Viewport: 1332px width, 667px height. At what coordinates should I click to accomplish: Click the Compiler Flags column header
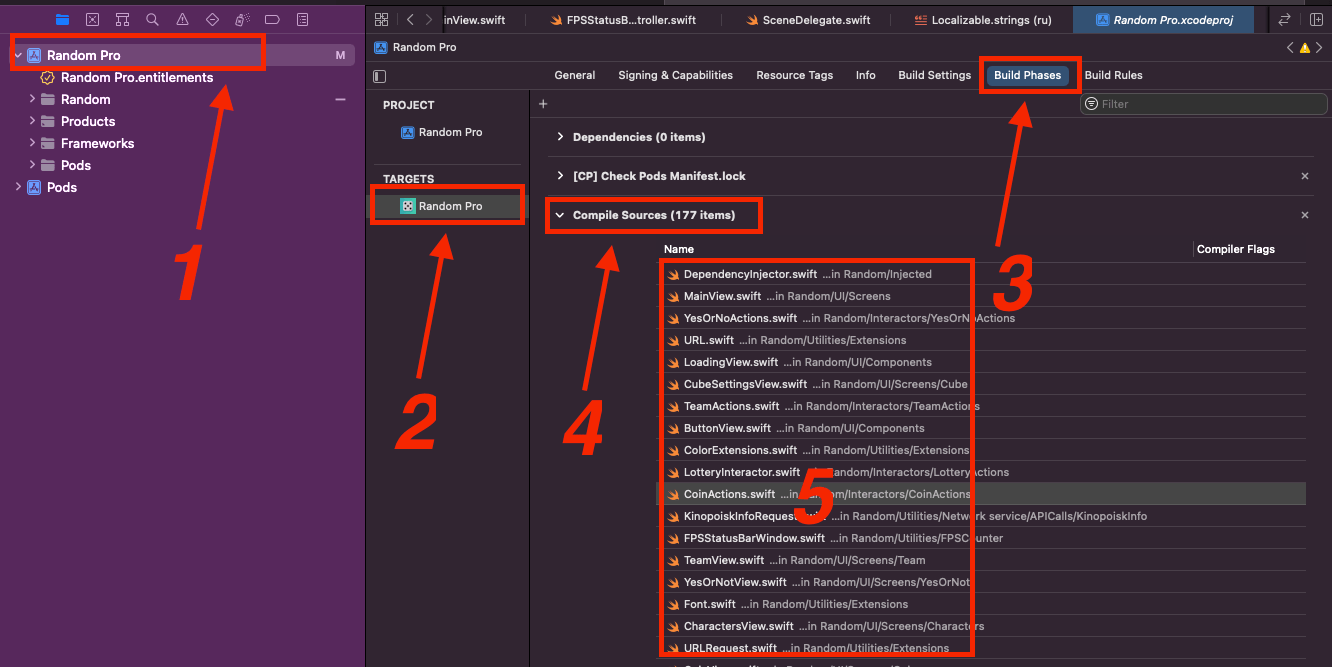1236,249
